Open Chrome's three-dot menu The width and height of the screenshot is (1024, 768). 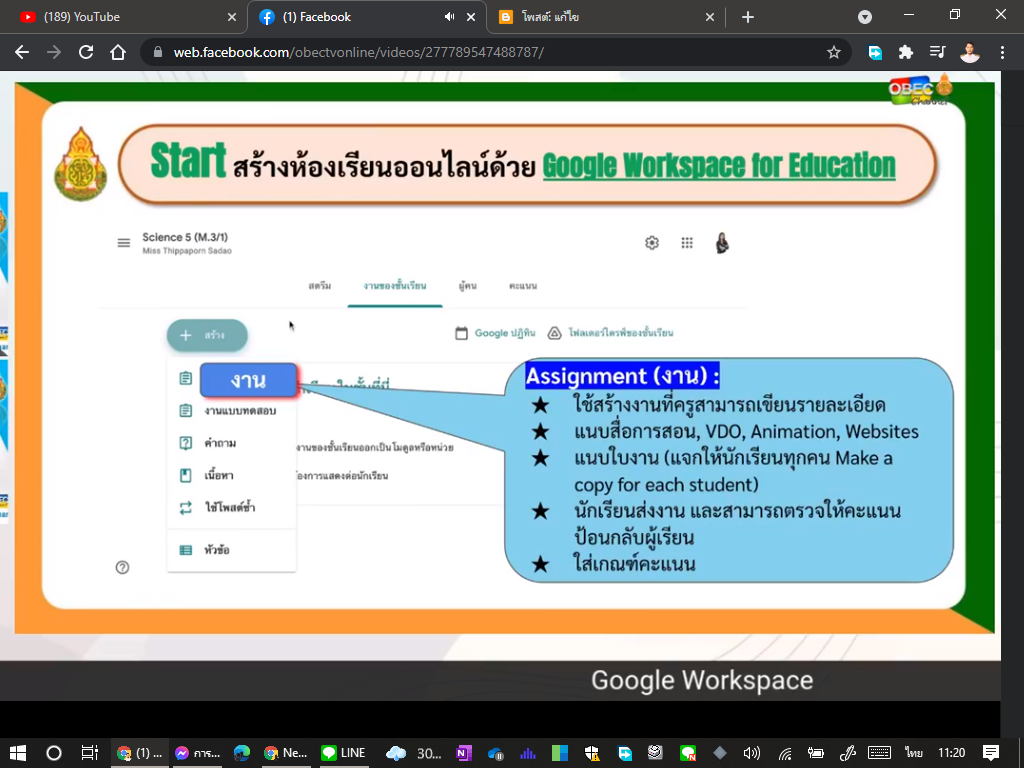1002,52
